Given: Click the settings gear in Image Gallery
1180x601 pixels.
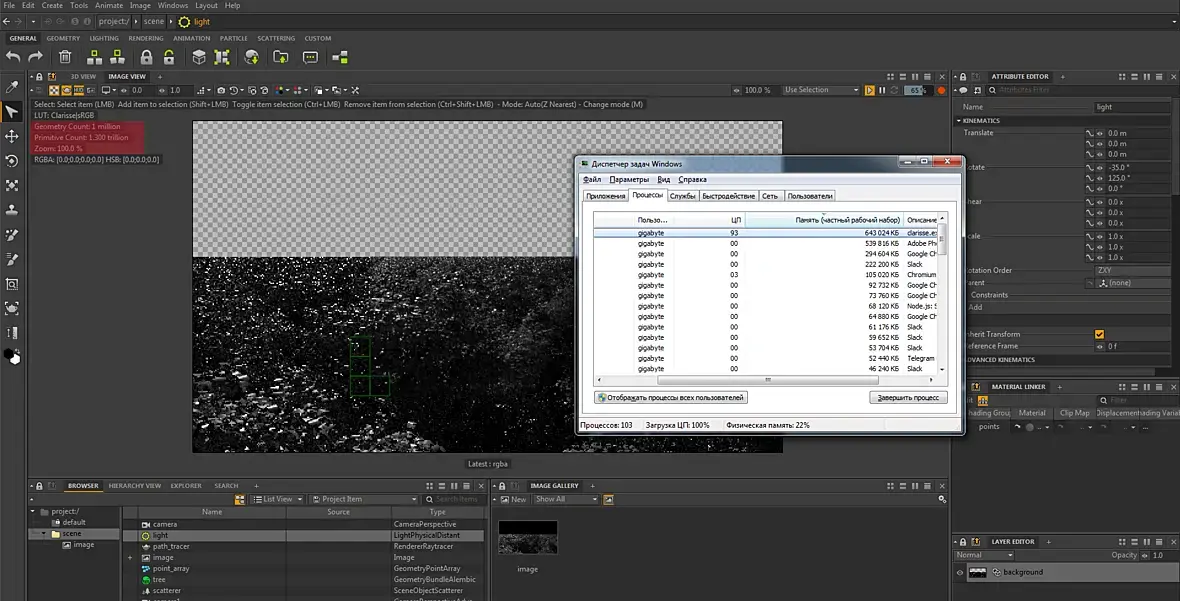Looking at the screenshot, I should click(941, 499).
